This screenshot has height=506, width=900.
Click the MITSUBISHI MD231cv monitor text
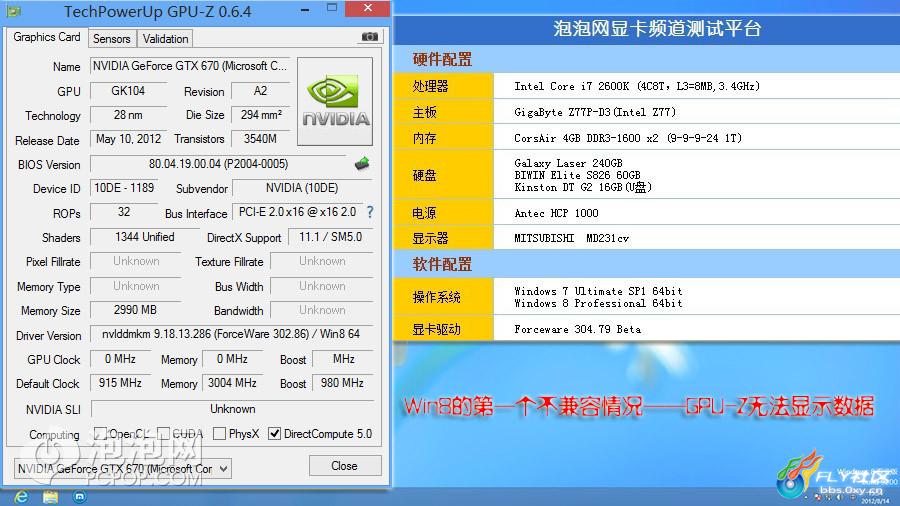(572, 238)
